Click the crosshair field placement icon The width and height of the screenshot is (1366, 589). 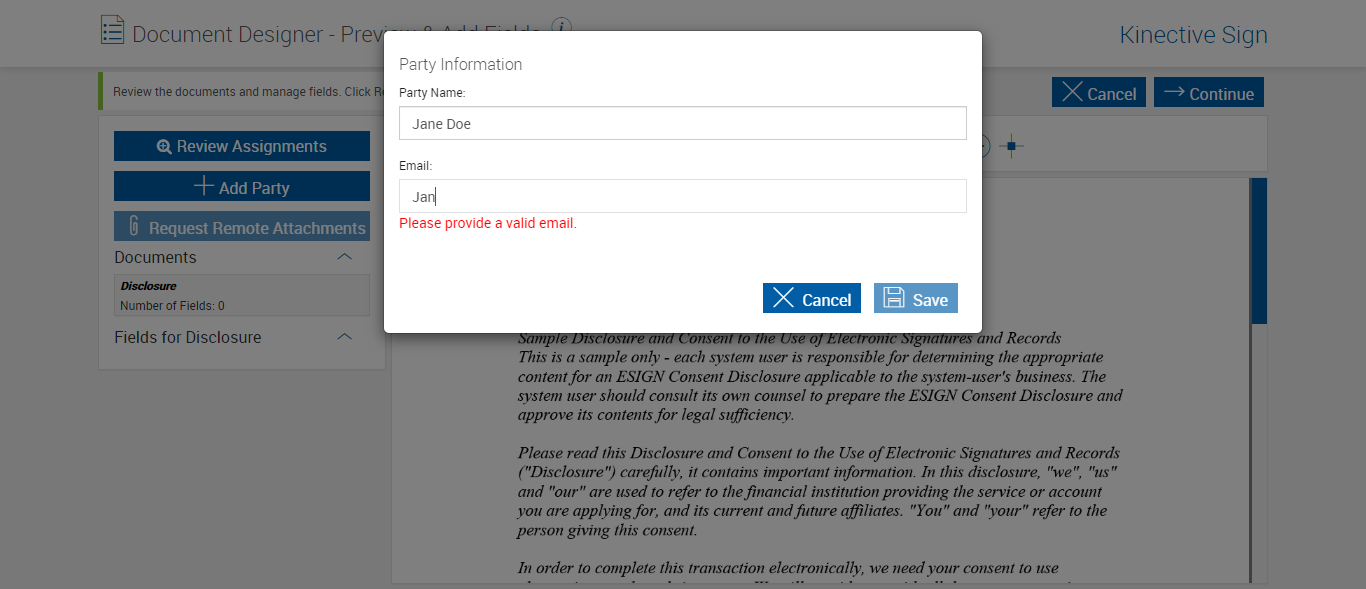(x=1011, y=147)
